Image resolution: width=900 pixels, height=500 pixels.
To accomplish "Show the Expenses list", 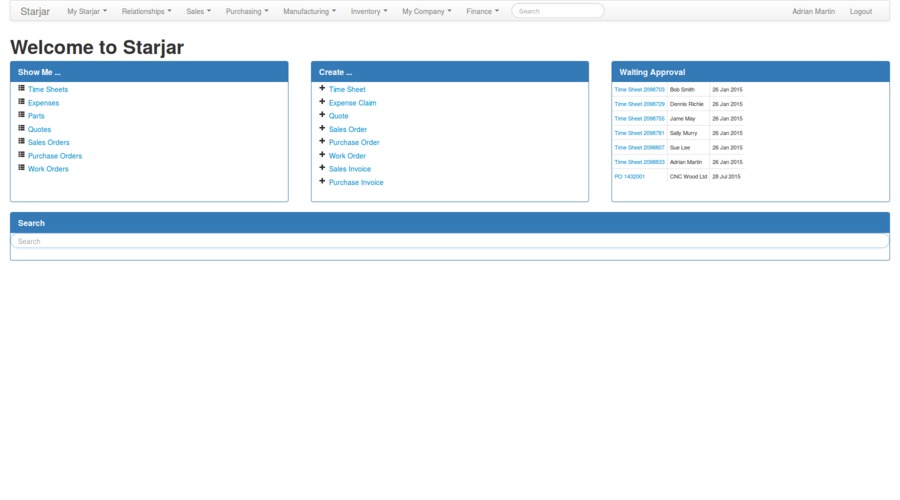I will coord(43,103).
